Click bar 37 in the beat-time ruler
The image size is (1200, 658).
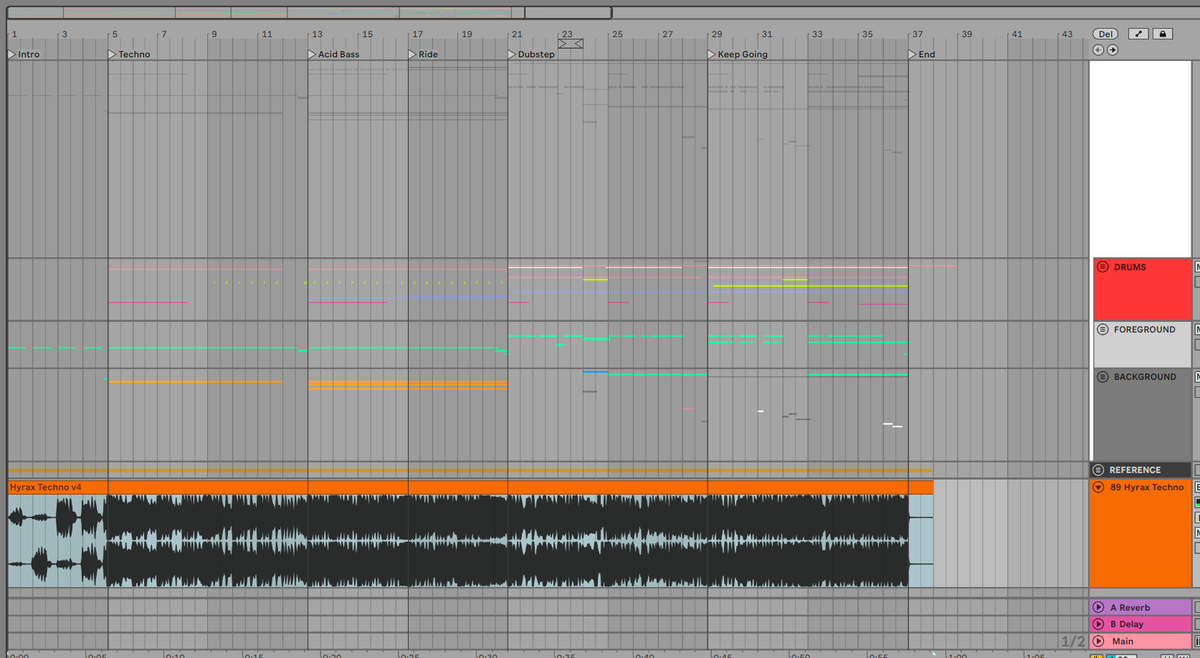917,34
